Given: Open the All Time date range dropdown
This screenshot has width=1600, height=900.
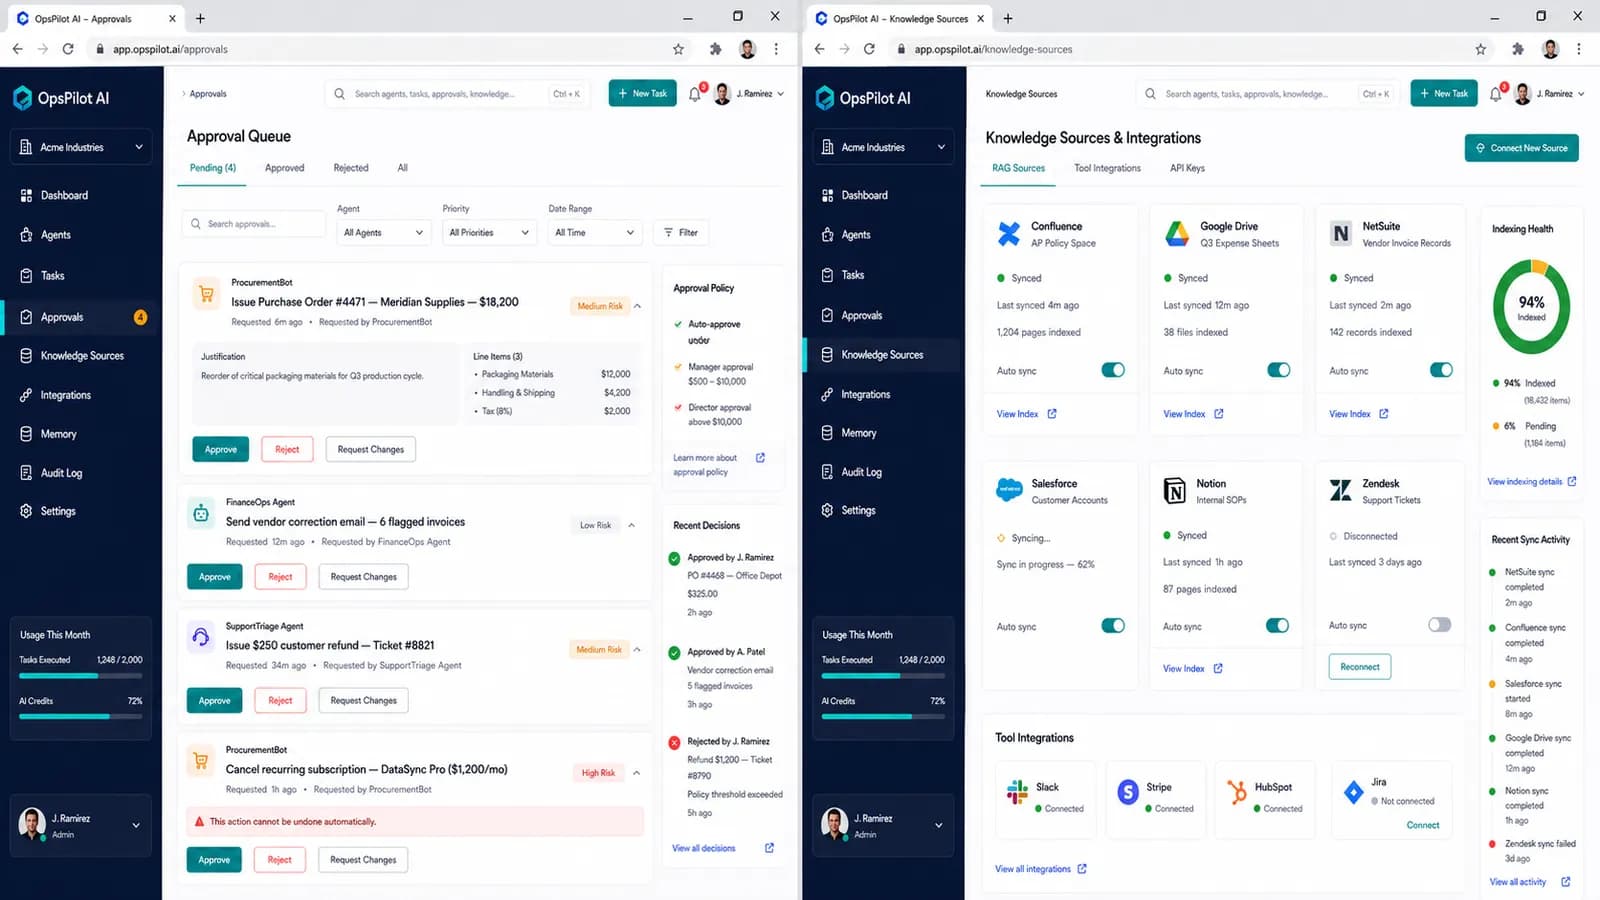Looking at the screenshot, I should (595, 232).
